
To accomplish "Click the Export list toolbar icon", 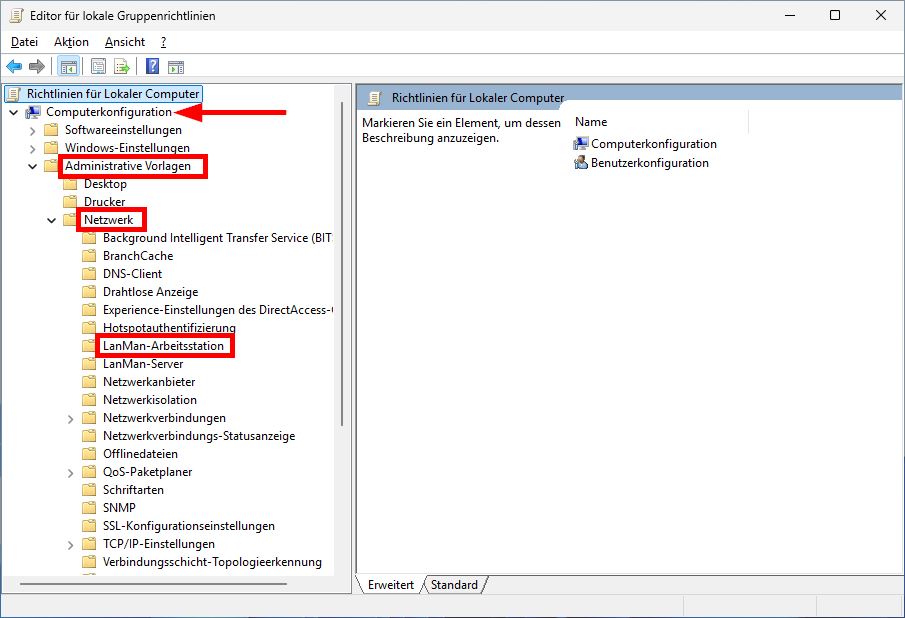I will [x=121, y=66].
